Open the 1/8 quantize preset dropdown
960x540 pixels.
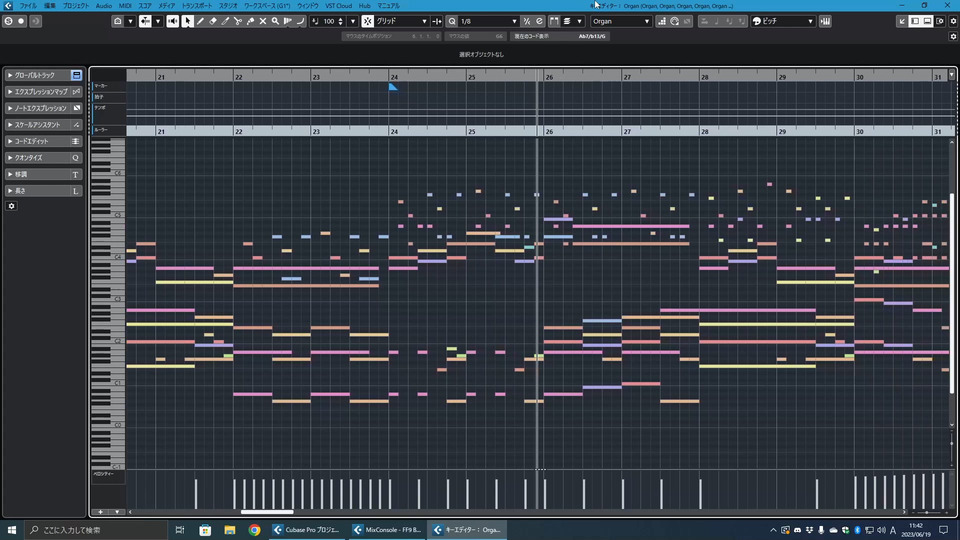pyautogui.click(x=486, y=21)
